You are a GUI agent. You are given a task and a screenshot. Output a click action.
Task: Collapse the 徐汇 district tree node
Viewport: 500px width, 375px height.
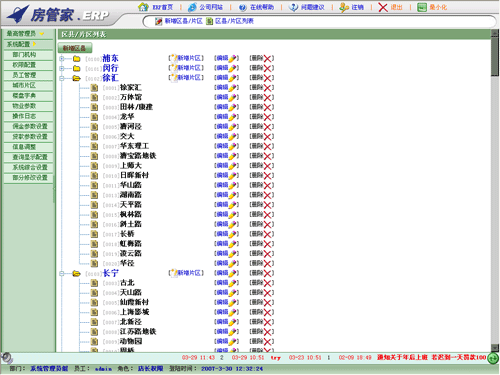click(x=62, y=78)
